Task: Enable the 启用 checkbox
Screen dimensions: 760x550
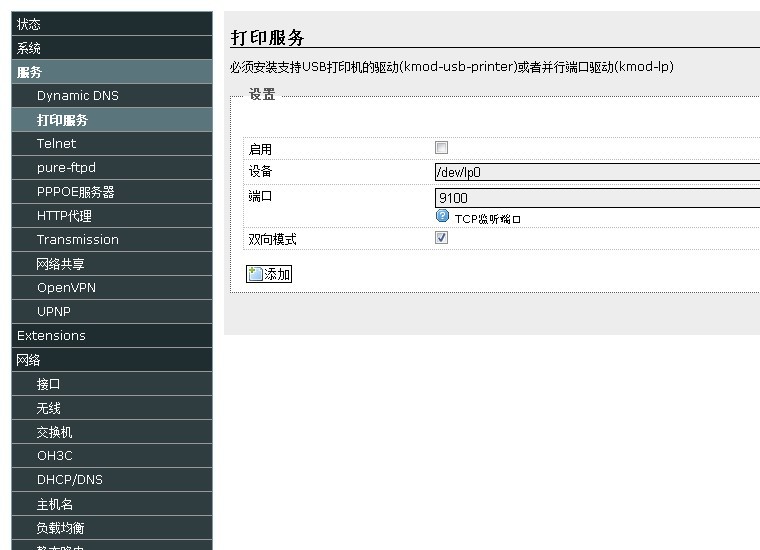Action: pos(441,147)
